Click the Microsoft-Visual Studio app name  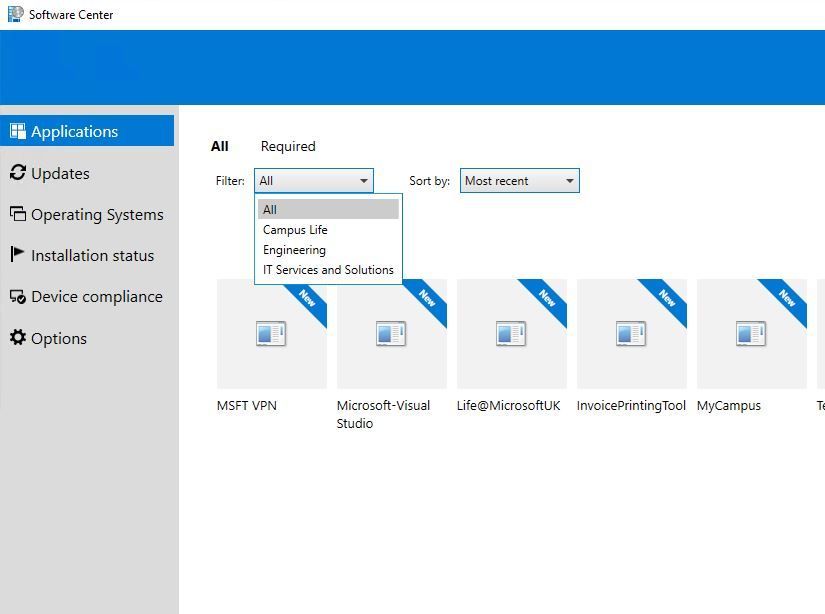pyautogui.click(x=383, y=414)
